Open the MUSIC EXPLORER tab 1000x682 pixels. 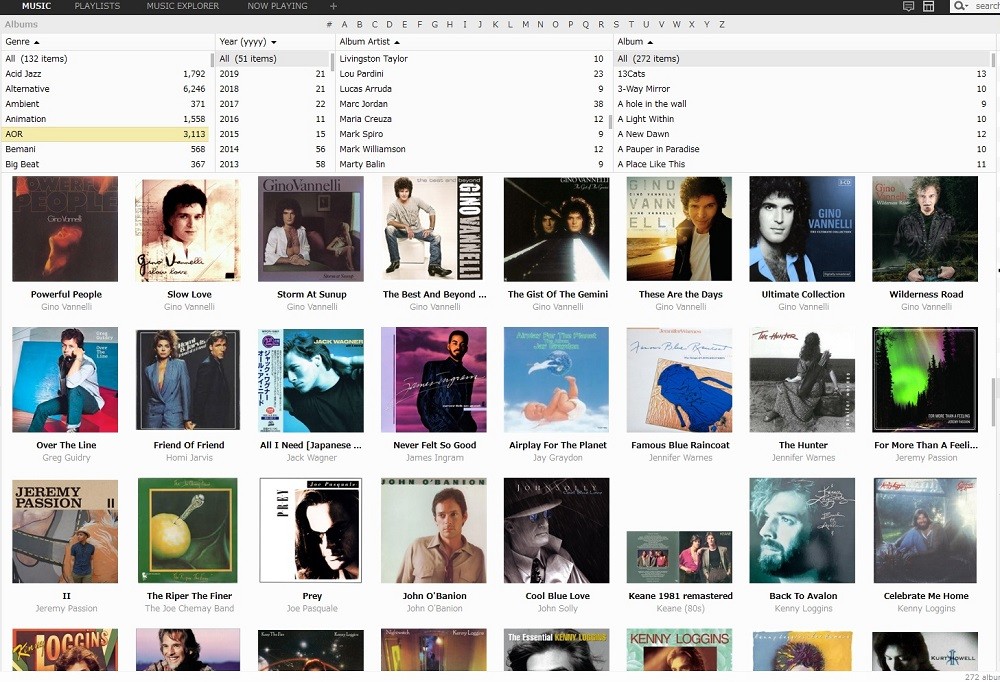pyautogui.click(x=182, y=6)
